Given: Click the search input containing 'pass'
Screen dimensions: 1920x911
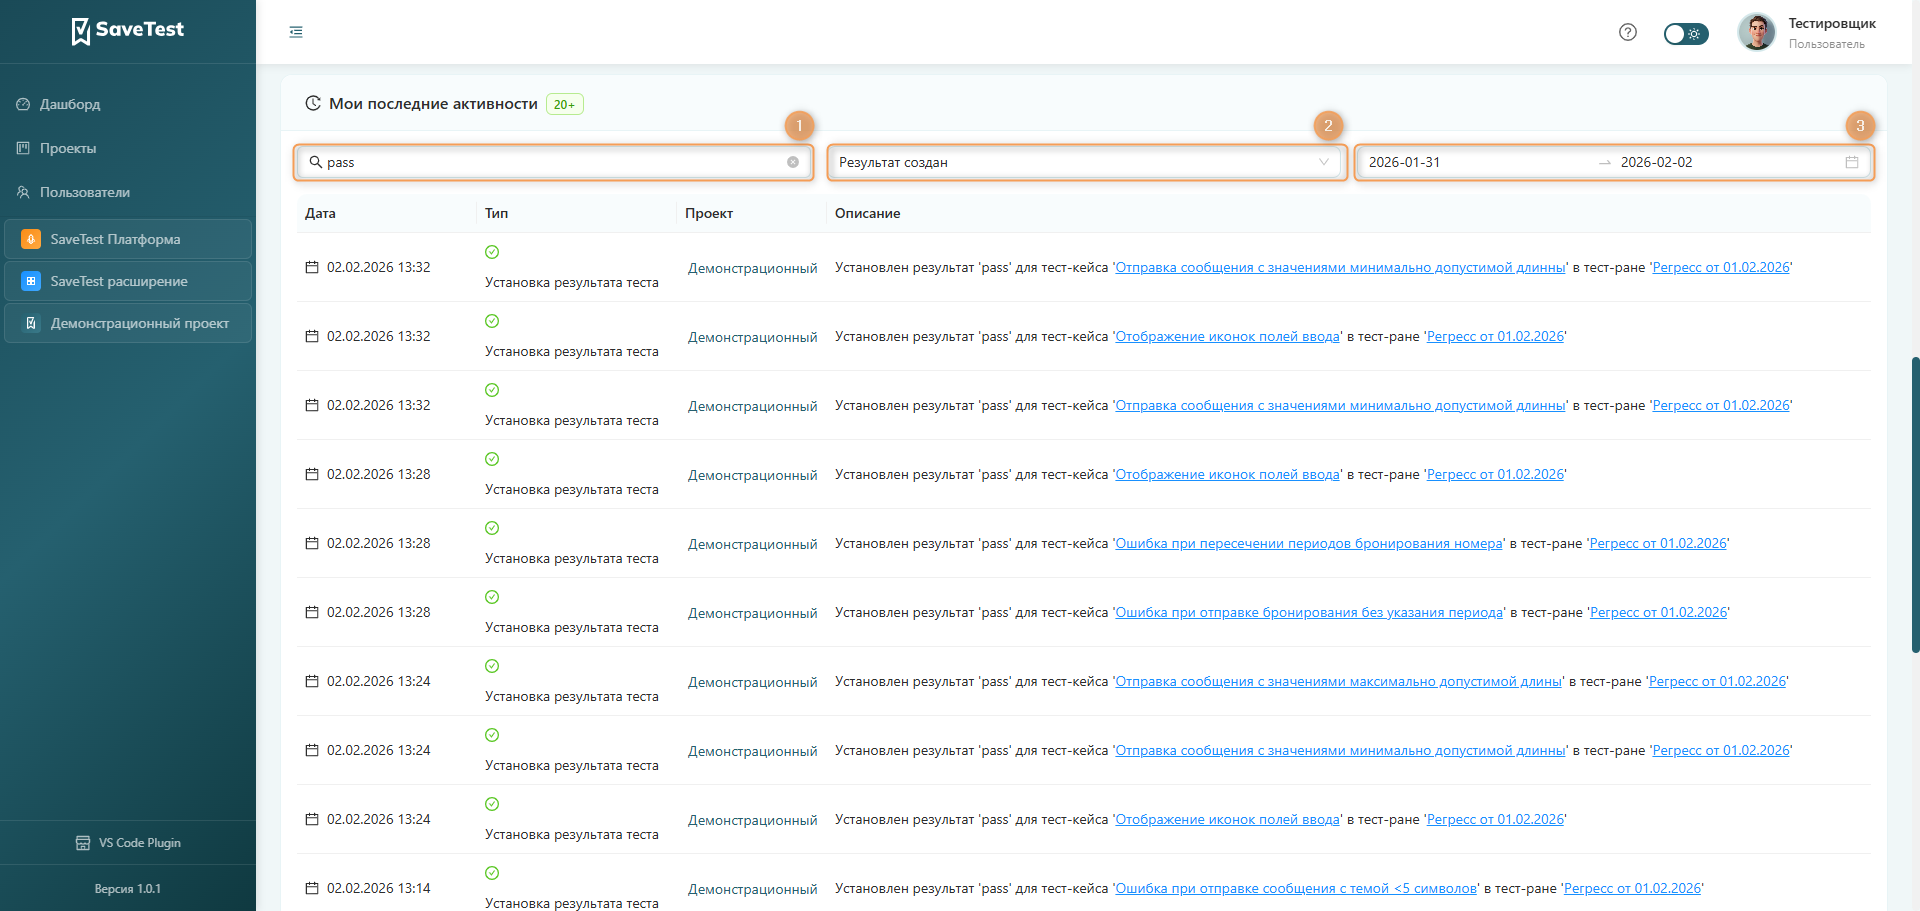Looking at the screenshot, I should tap(550, 162).
